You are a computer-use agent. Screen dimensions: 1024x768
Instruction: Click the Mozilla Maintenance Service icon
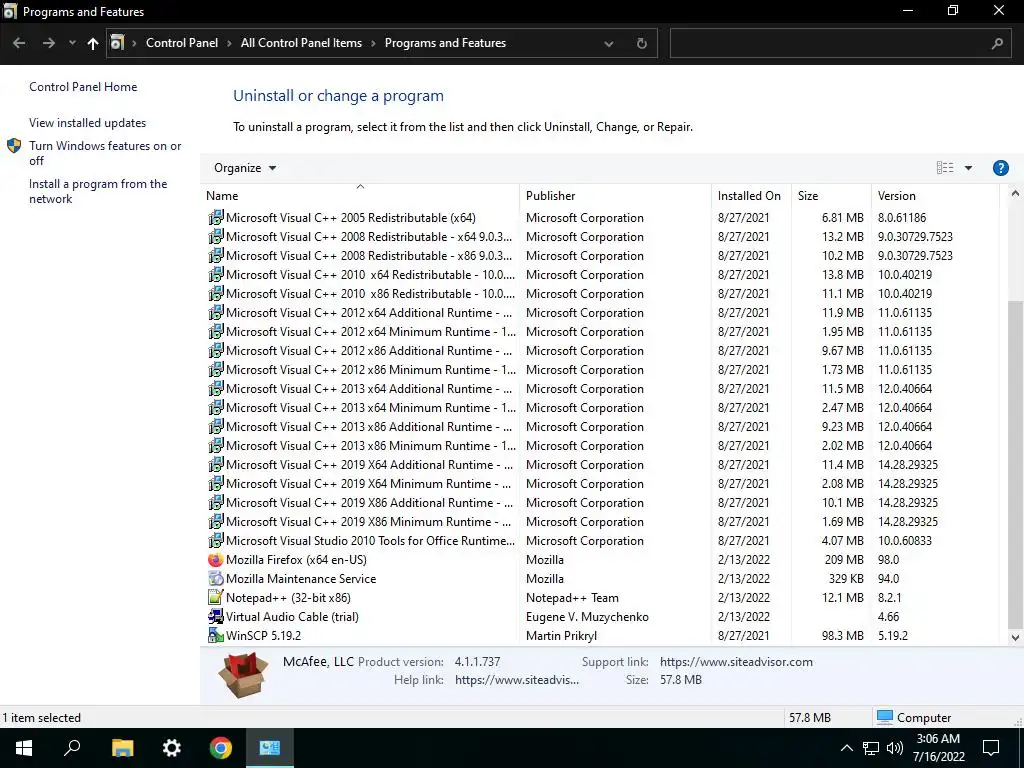click(x=216, y=579)
